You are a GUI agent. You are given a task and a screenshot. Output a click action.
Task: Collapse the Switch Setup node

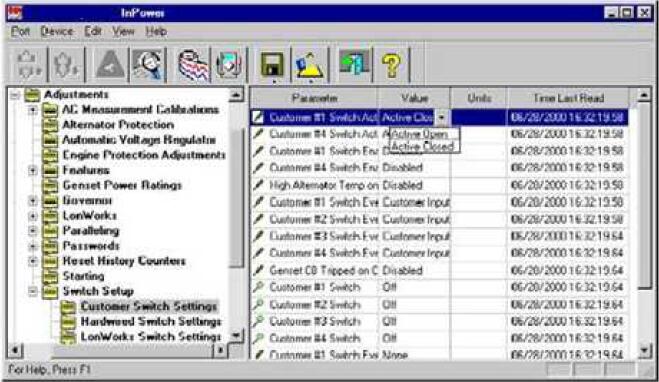click(33, 291)
